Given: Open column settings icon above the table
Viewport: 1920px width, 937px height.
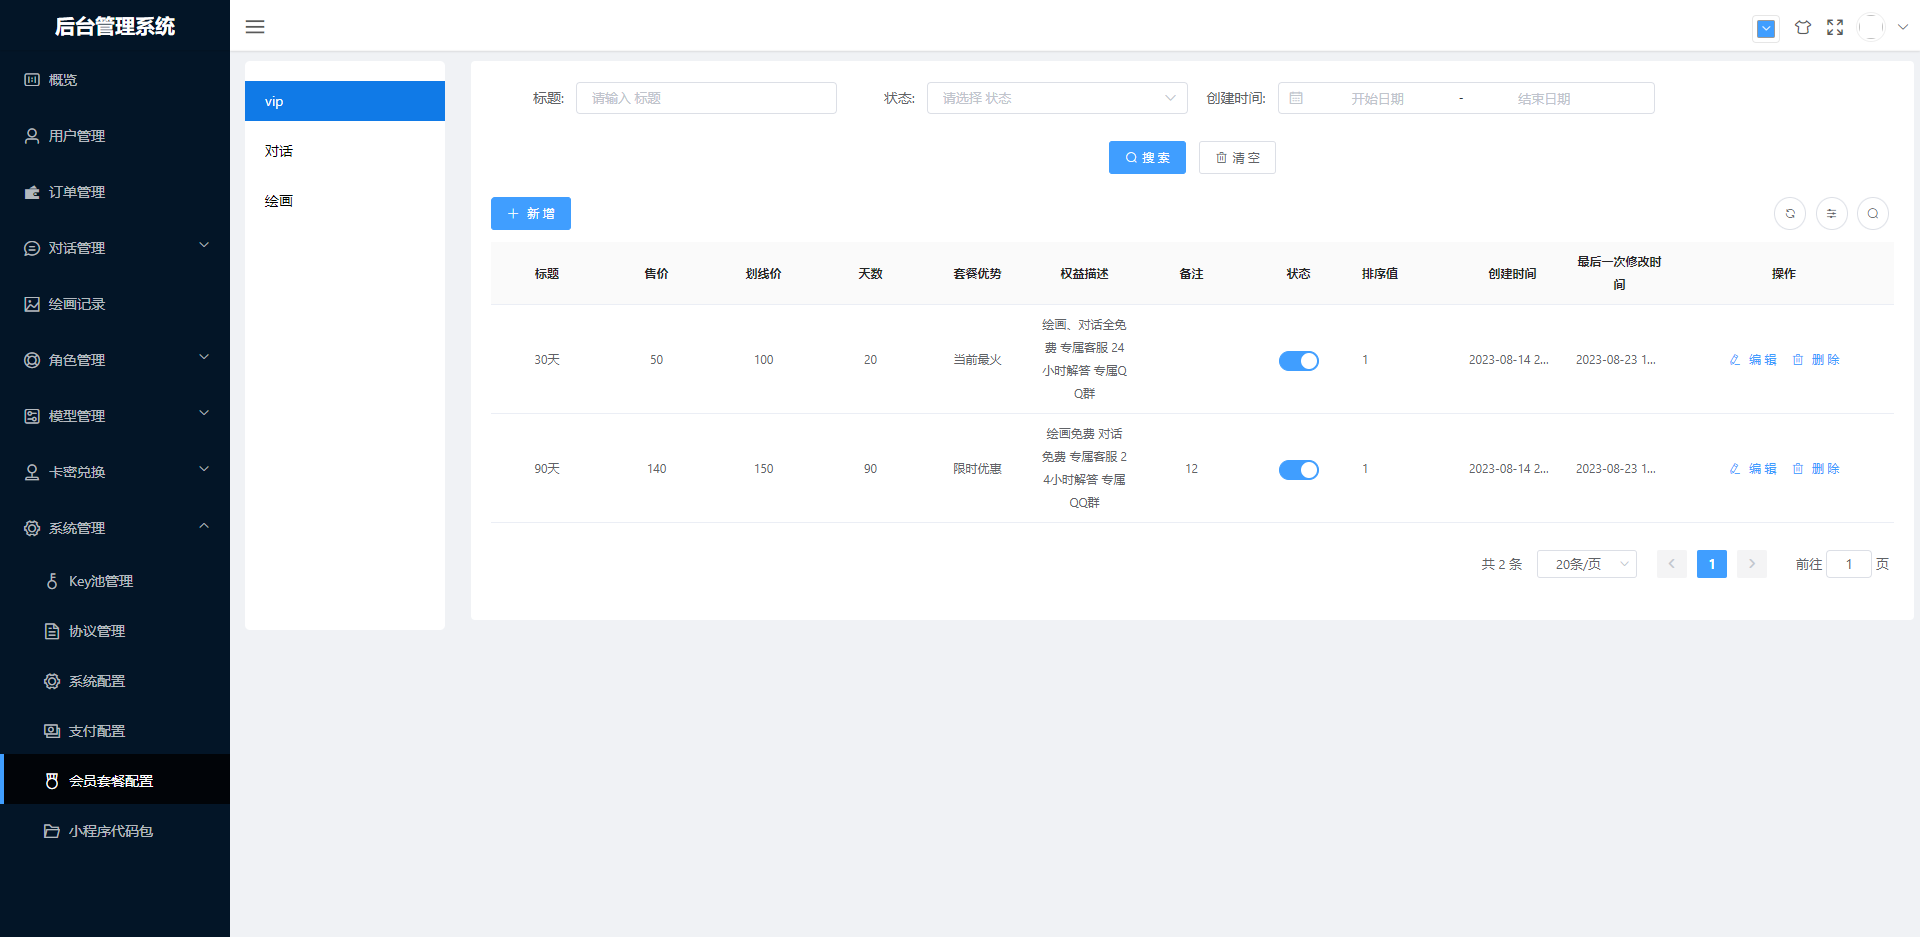Looking at the screenshot, I should click(1831, 213).
